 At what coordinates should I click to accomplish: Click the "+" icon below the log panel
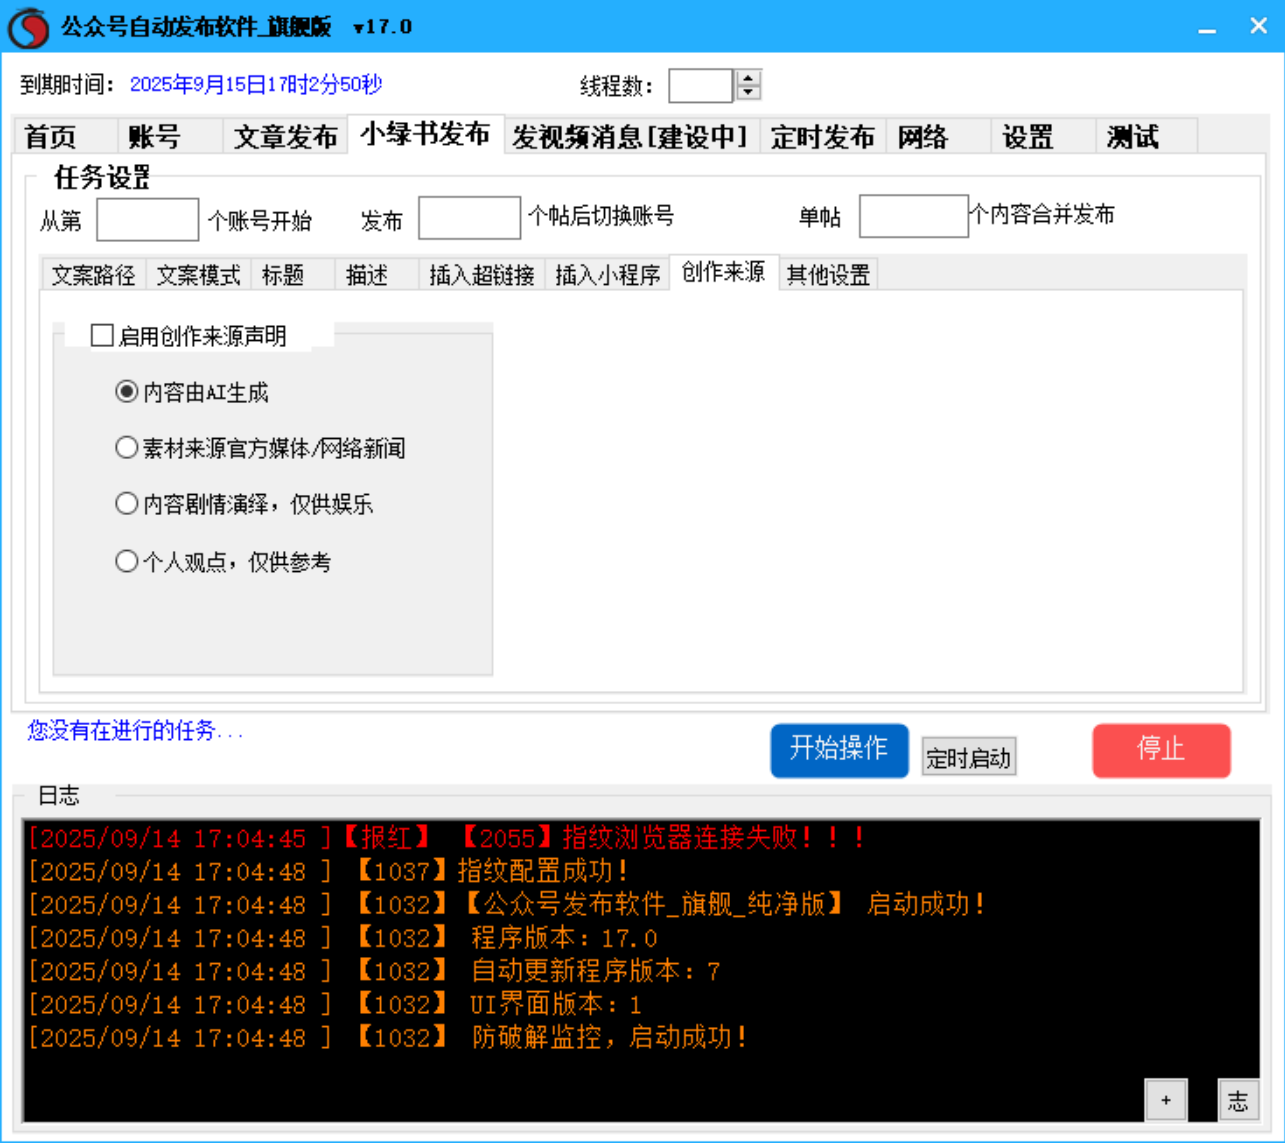pos(1164,1098)
